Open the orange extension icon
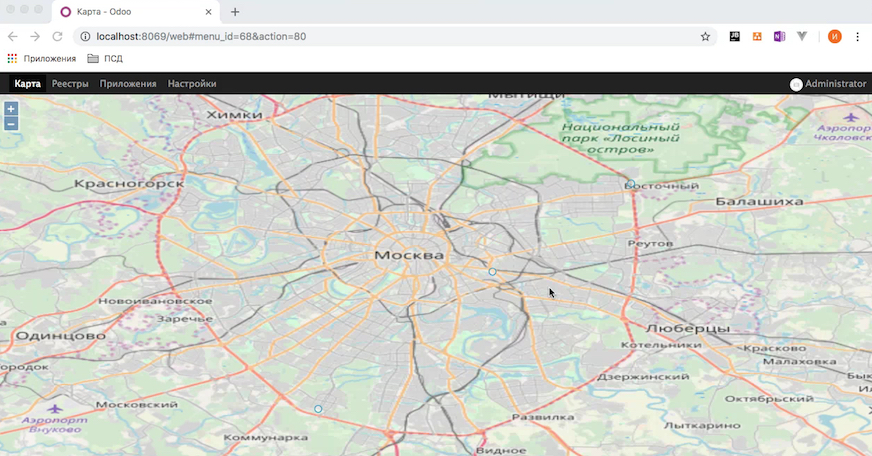This screenshot has width=872, height=456. [x=757, y=36]
